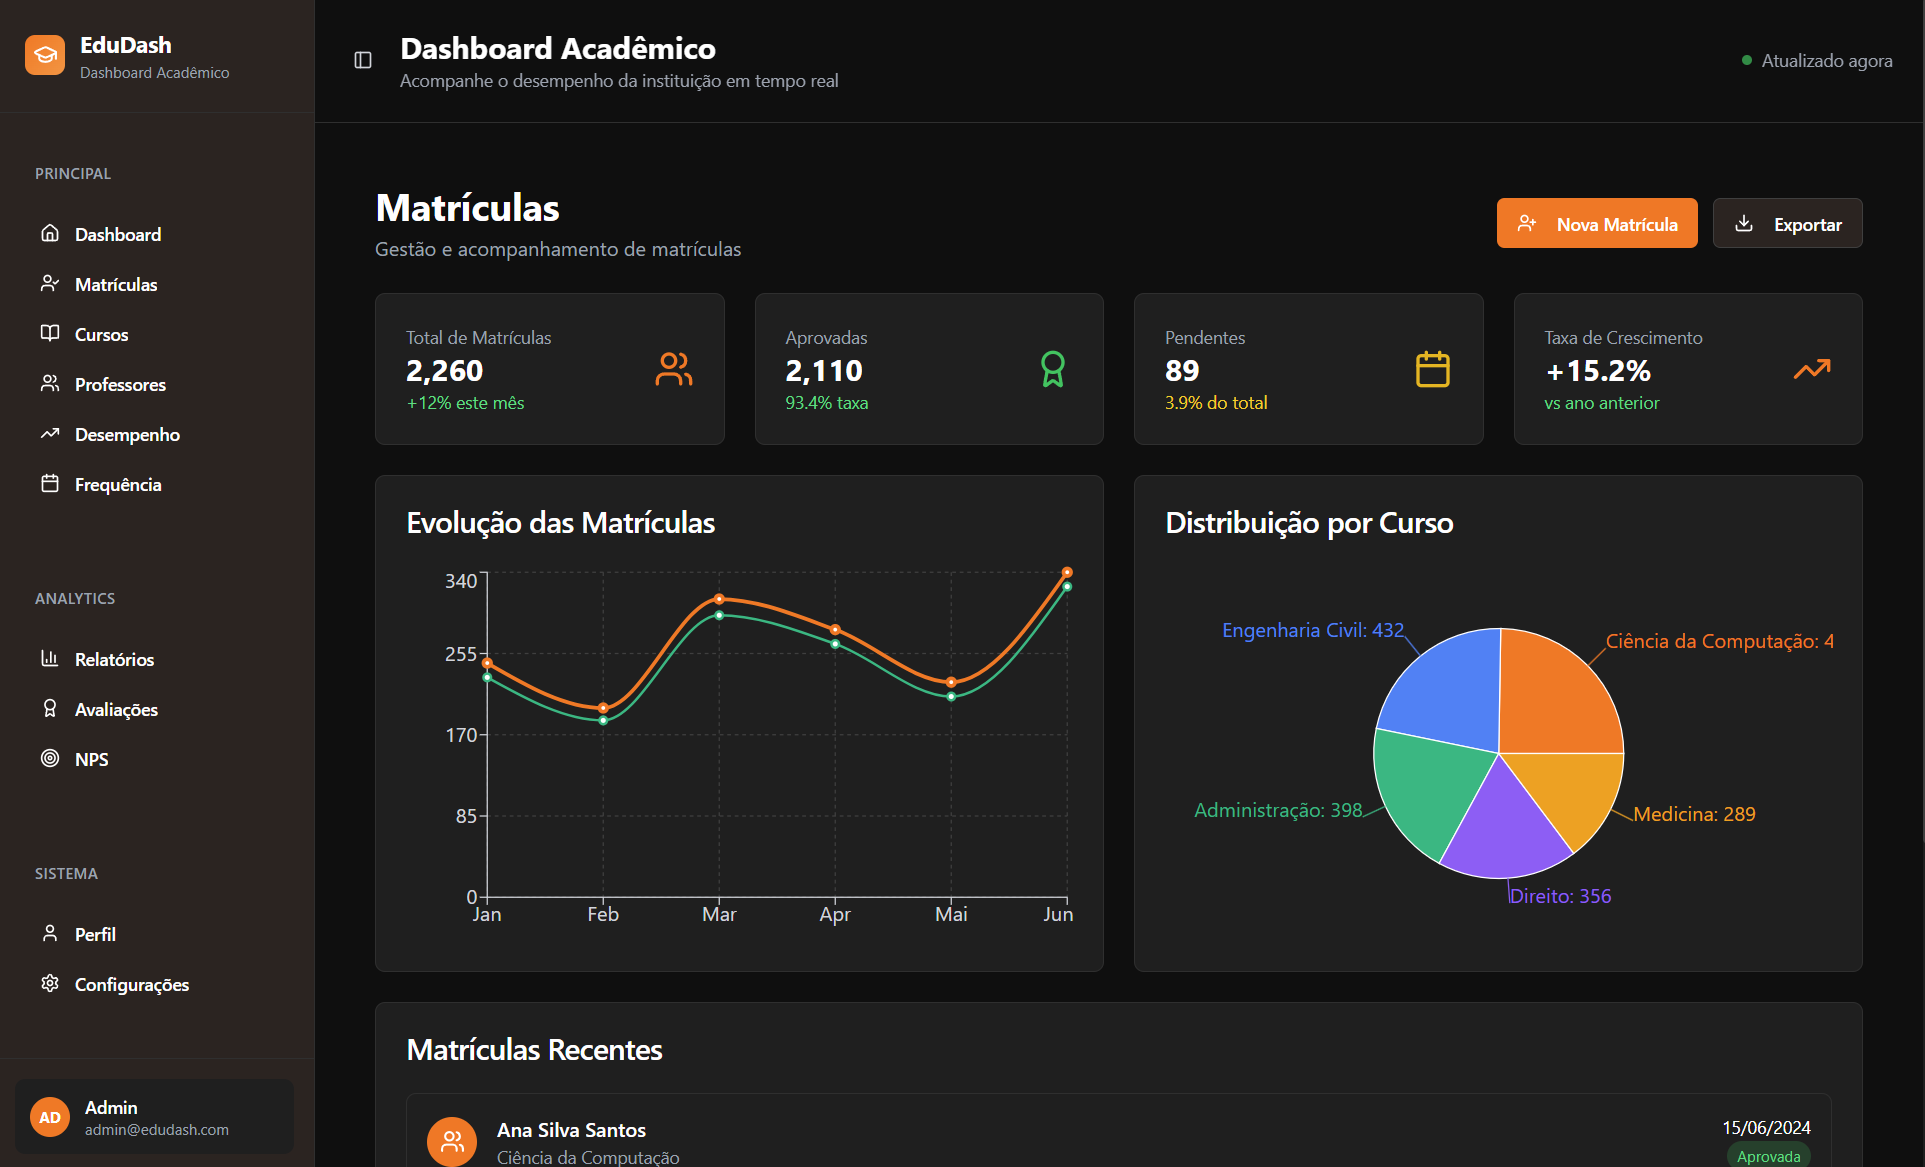Click the yellow calendar icon on Pendentes card
The width and height of the screenshot is (1925, 1167).
click(1432, 369)
